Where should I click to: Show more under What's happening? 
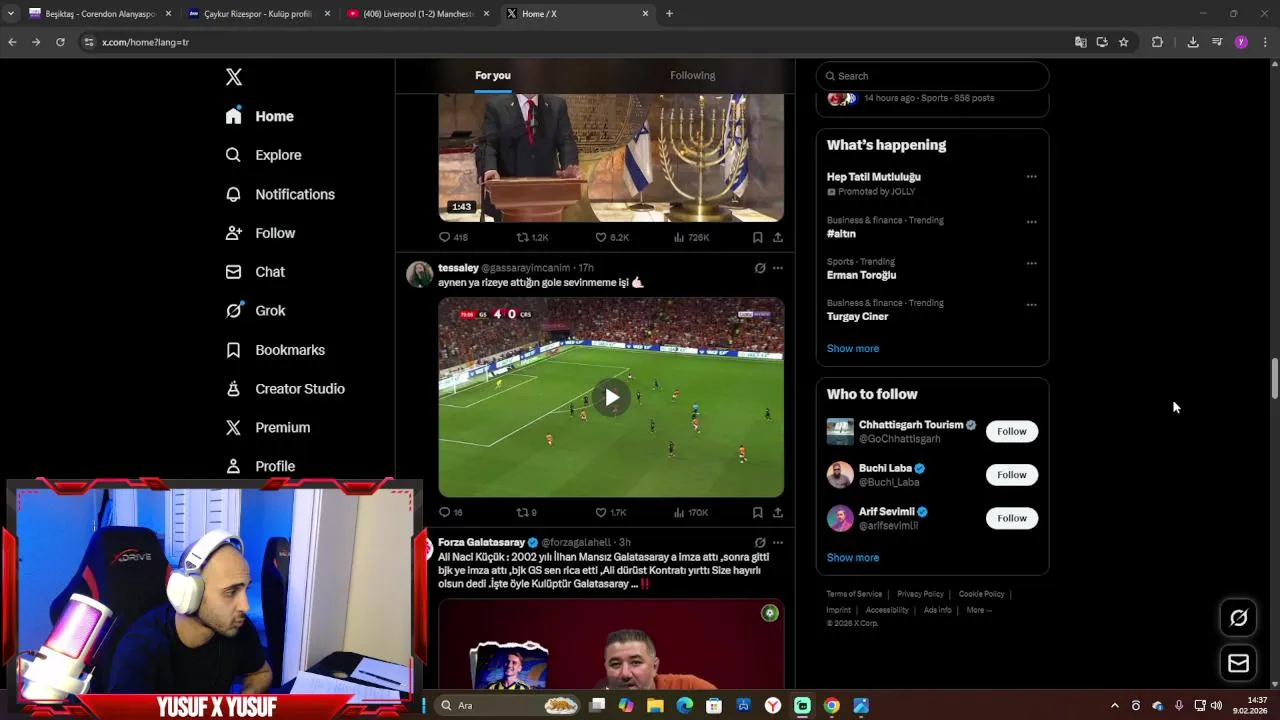(x=853, y=348)
